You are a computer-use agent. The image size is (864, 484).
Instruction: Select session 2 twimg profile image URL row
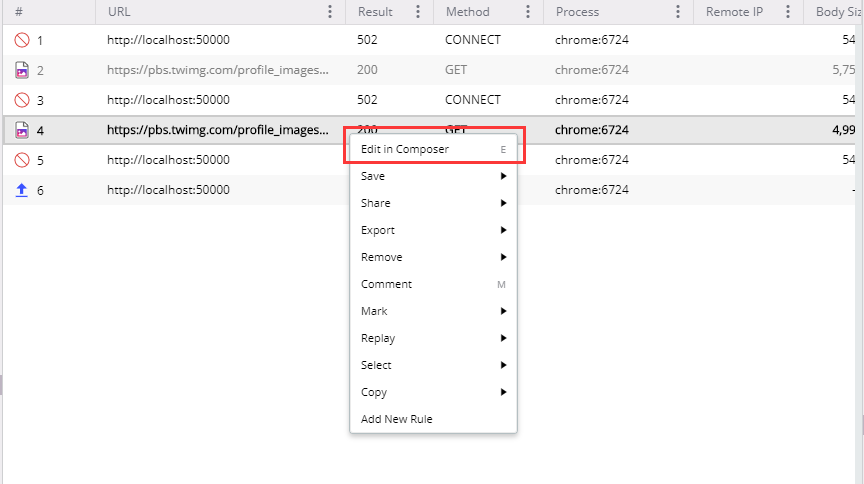coord(217,70)
